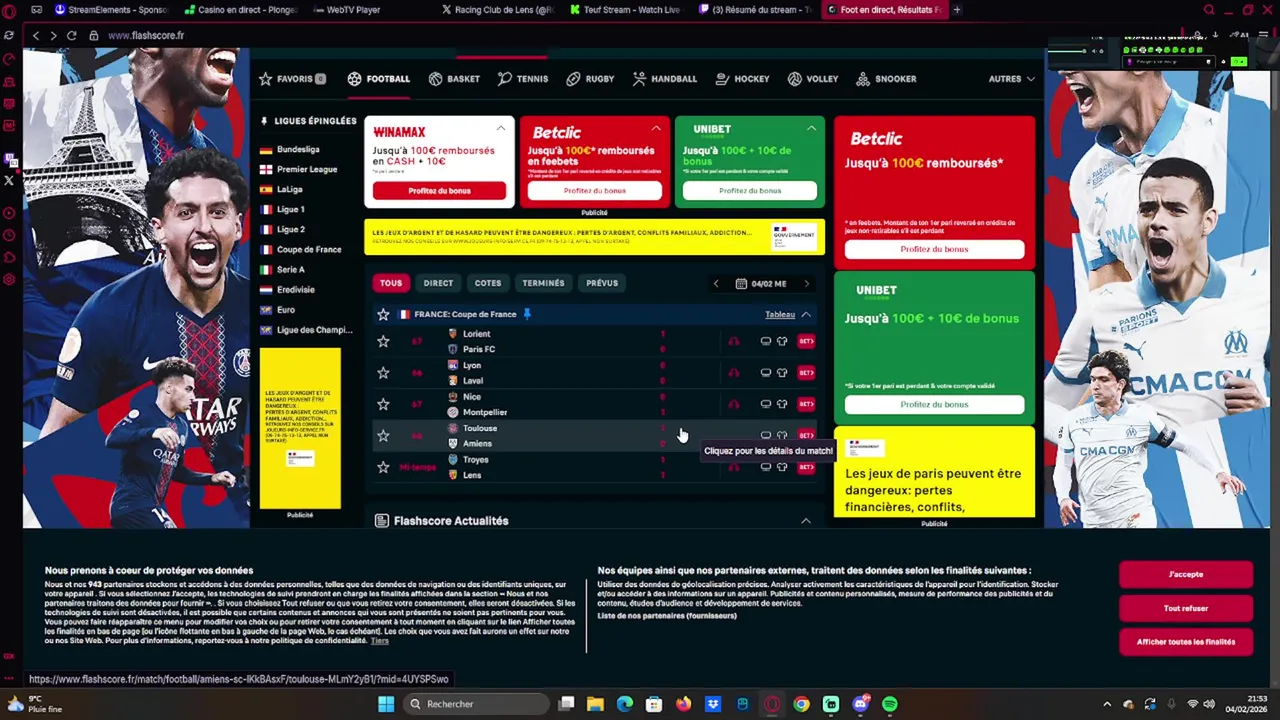Open the Bundesliga pinned league
The height and width of the screenshot is (720, 1280).
pos(298,149)
